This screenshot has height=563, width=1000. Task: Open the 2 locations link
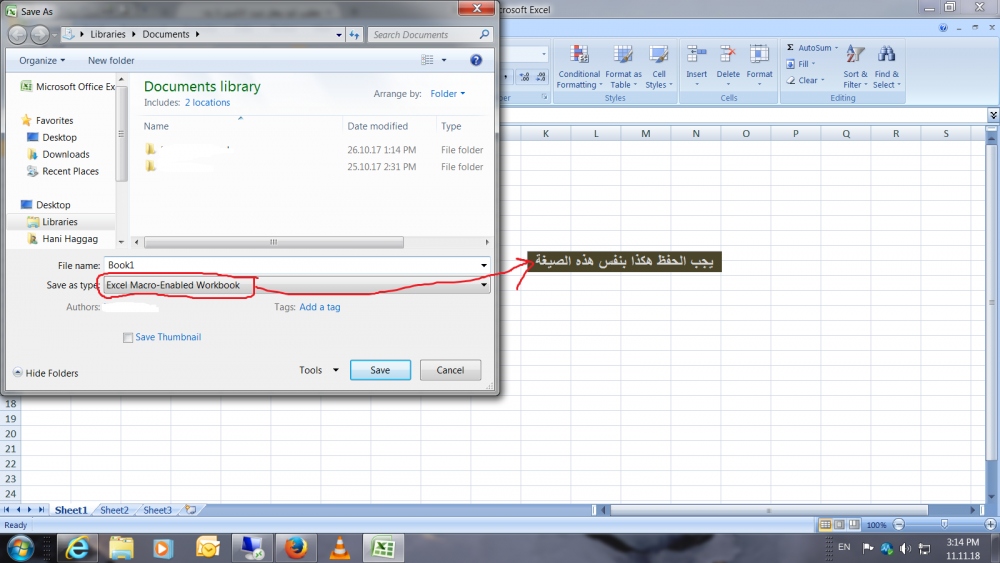[207, 103]
